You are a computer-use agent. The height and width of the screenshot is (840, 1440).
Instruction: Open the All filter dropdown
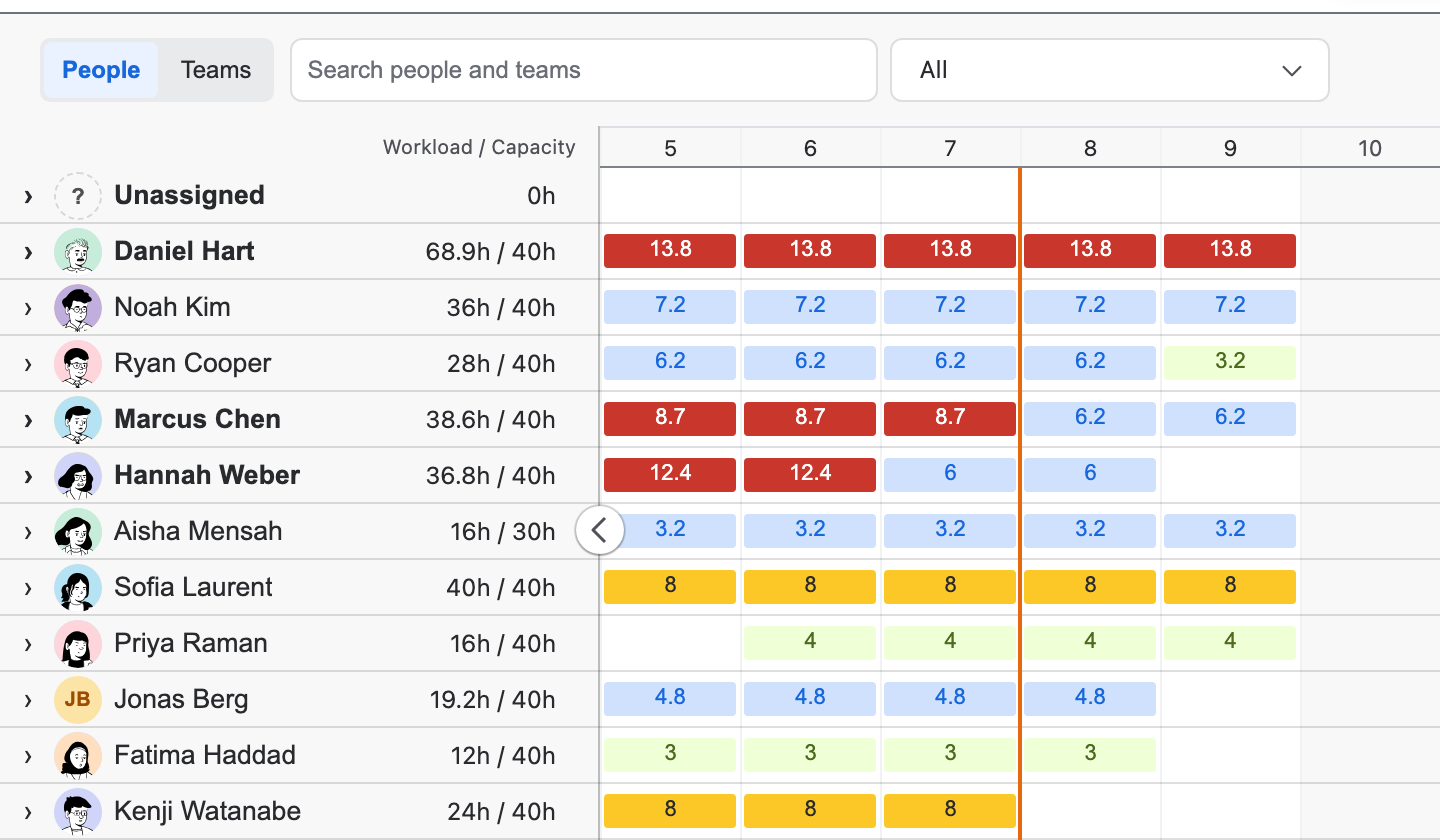[x=1110, y=70]
